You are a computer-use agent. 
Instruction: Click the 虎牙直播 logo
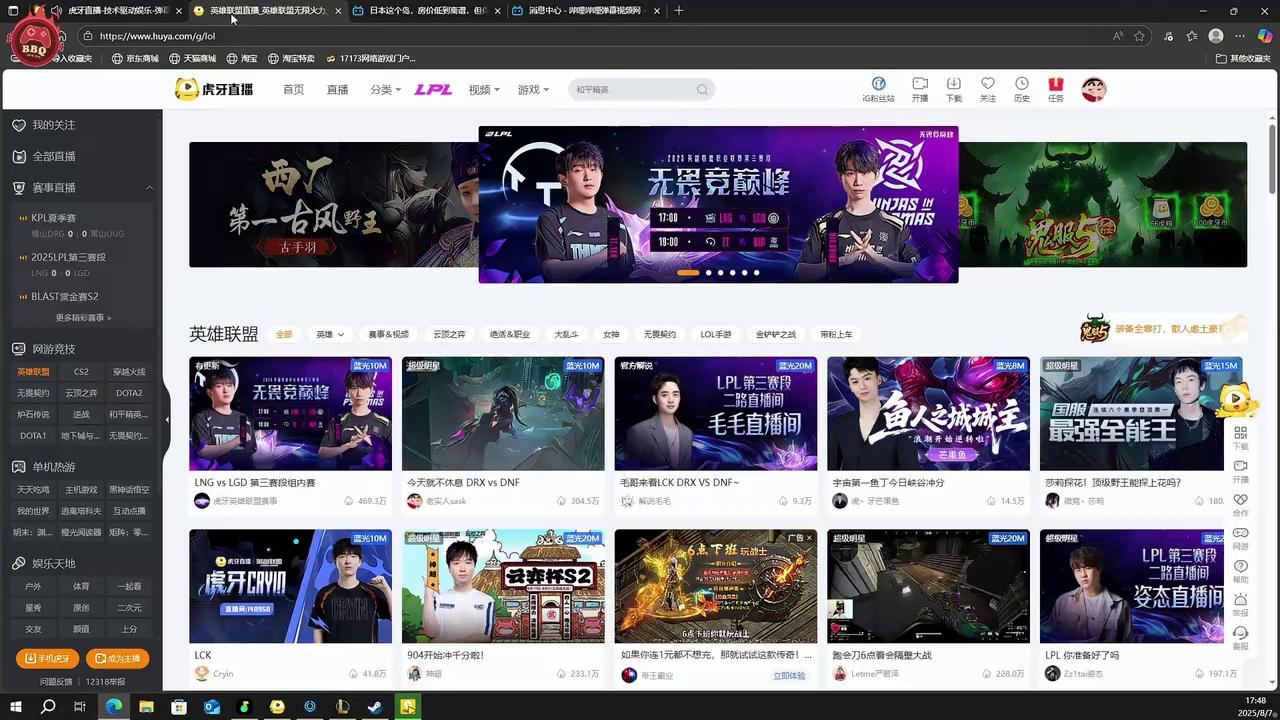tap(214, 89)
